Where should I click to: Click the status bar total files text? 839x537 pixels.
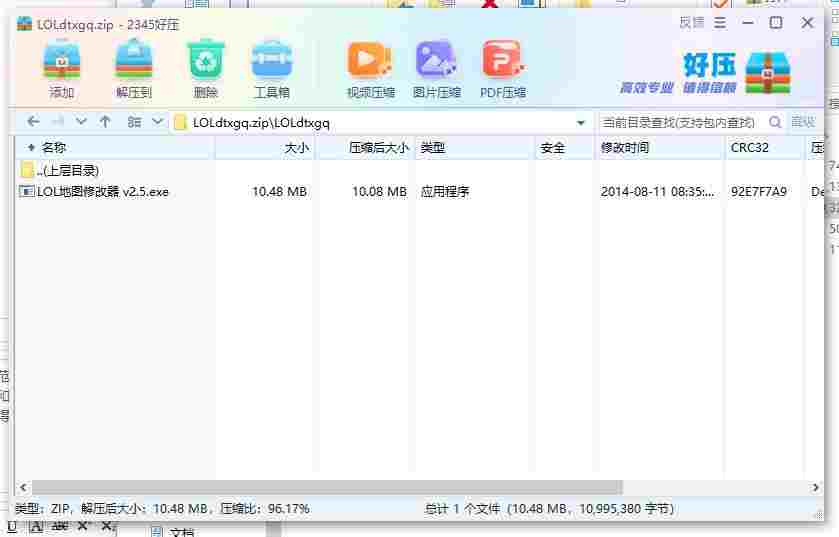click(550, 509)
